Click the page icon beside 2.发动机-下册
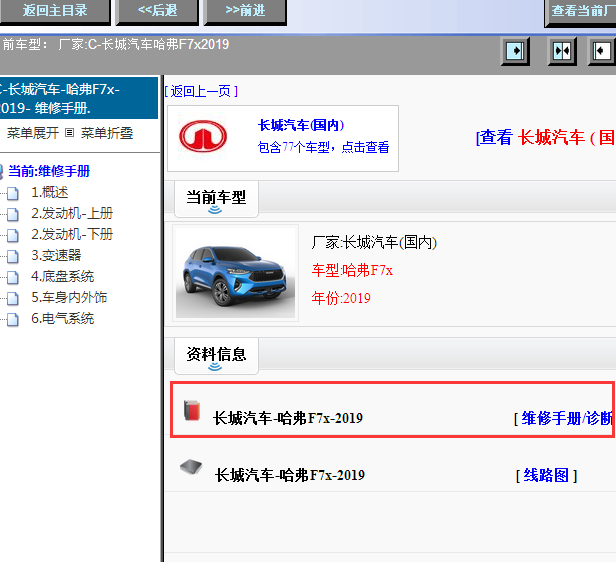This screenshot has height=562, width=616. click(x=13, y=235)
